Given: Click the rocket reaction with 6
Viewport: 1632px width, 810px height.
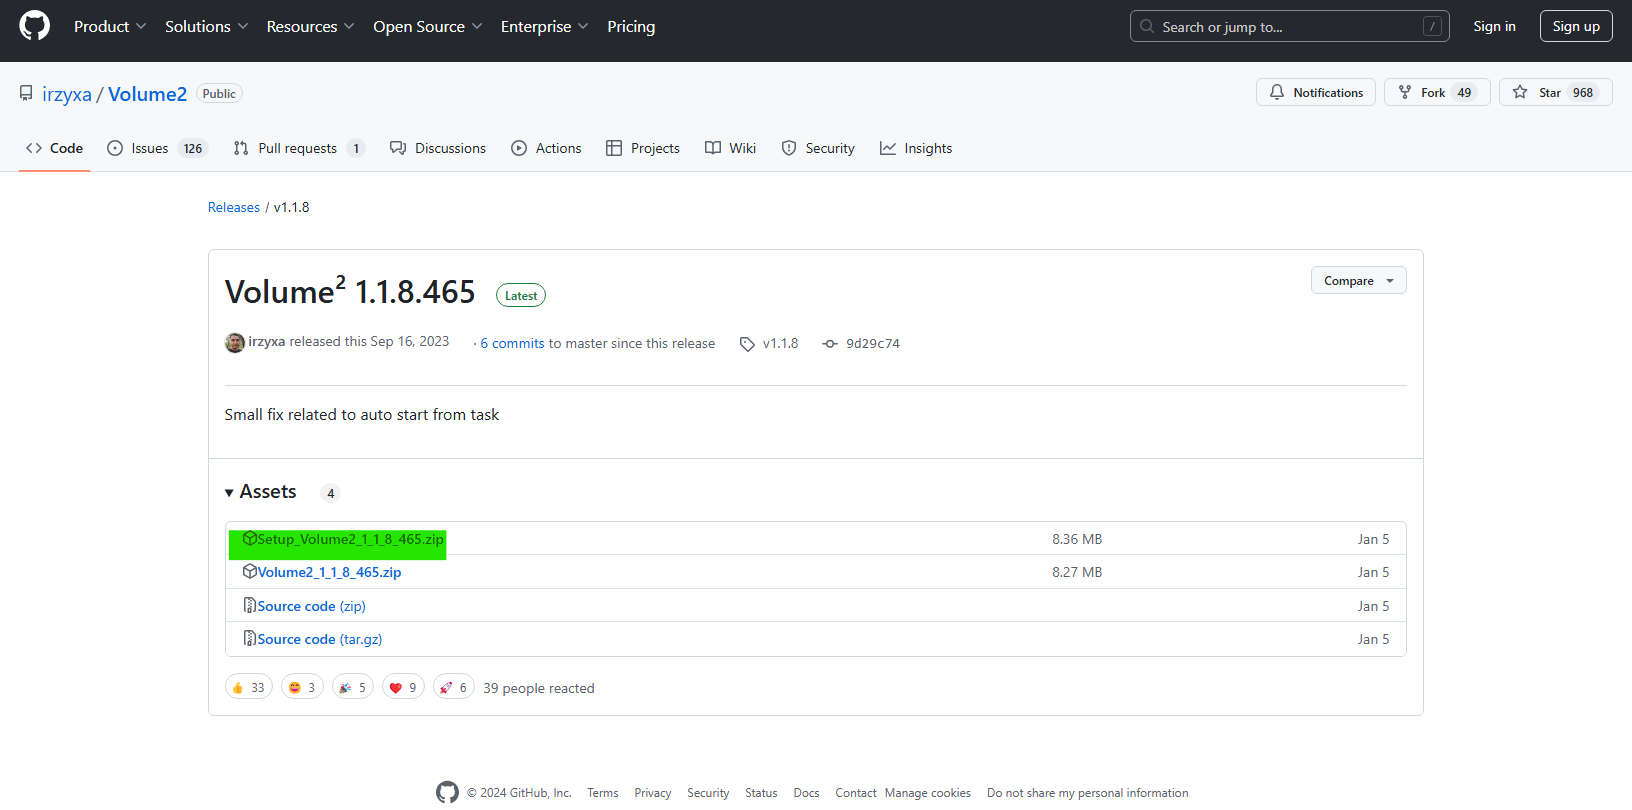Looking at the screenshot, I should (454, 687).
